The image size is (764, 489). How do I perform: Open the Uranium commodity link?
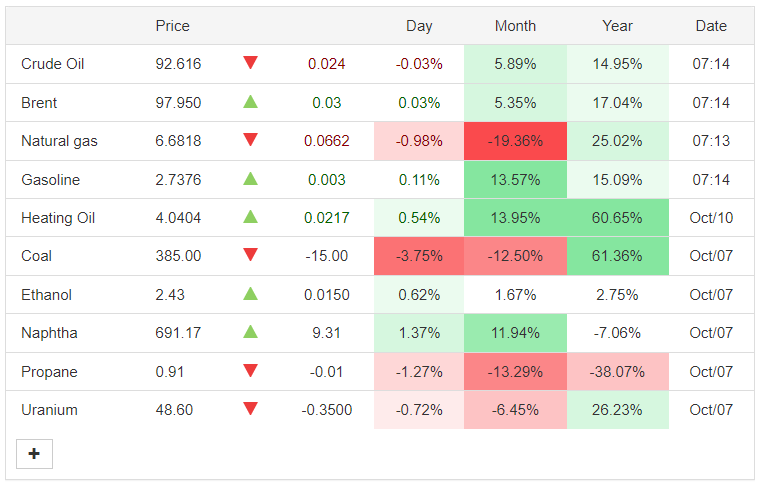coord(49,410)
